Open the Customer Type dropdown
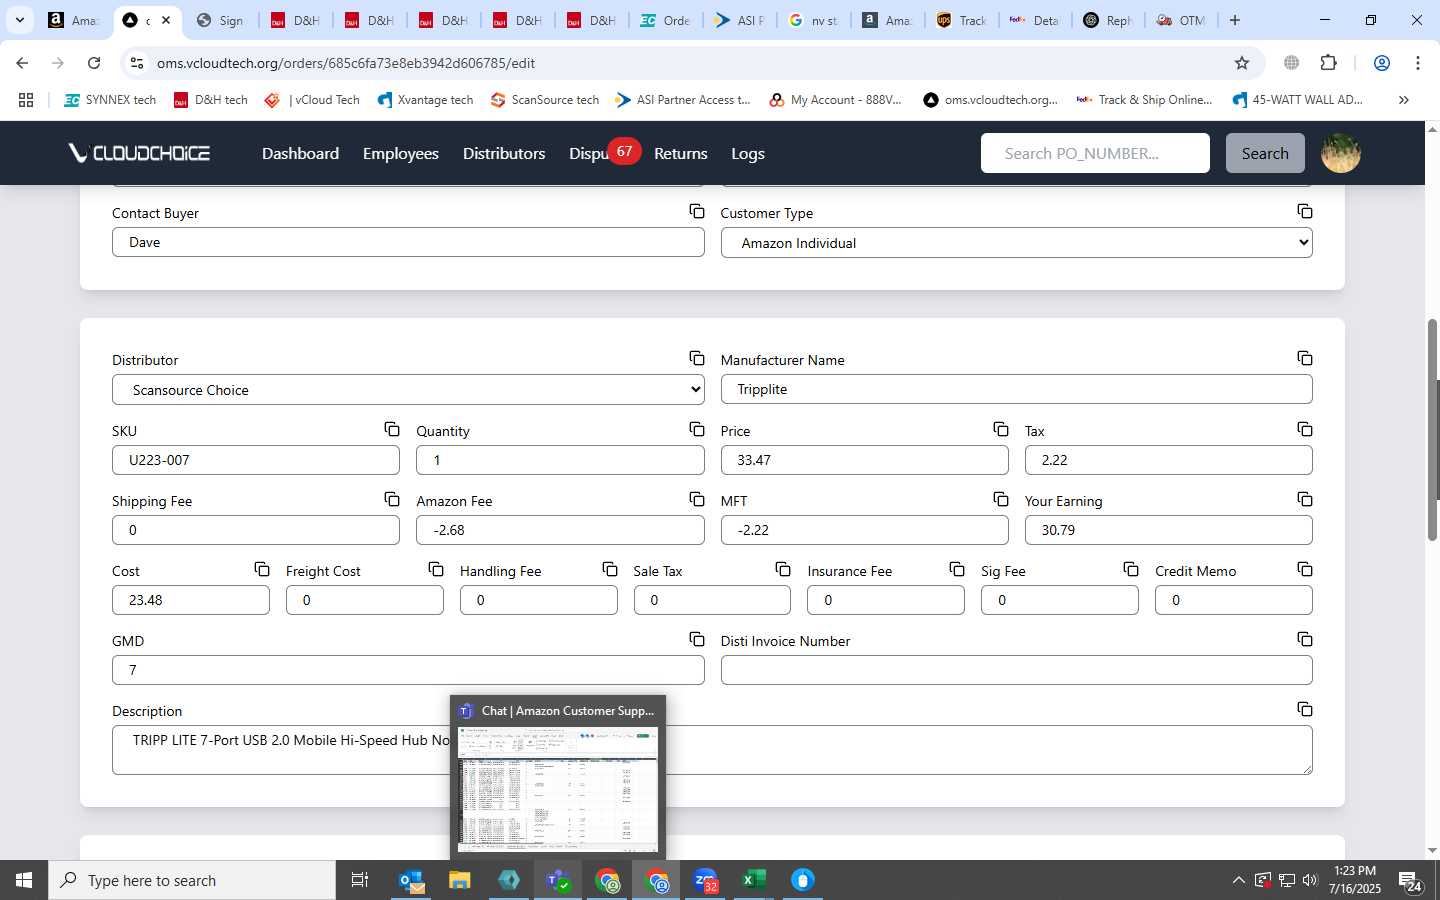The image size is (1440, 900). pos(1016,243)
